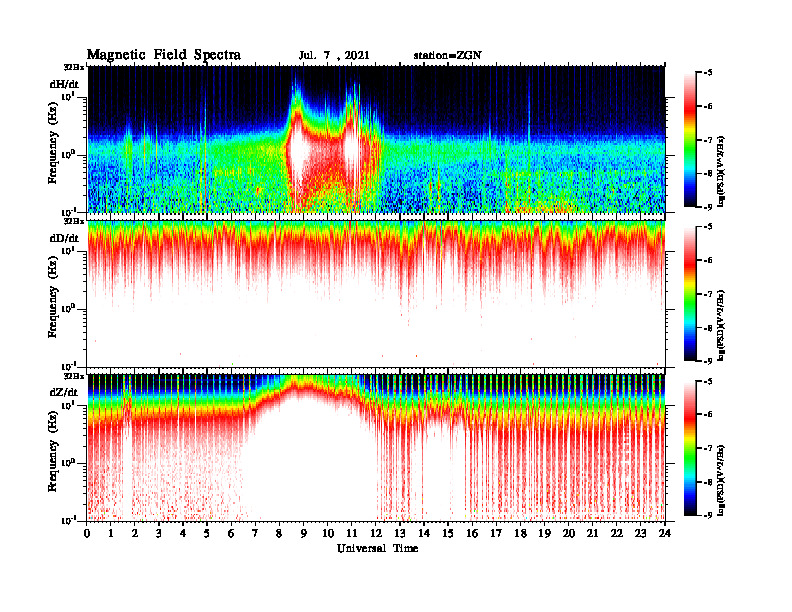This screenshot has height=612, width=792.
Task: Click the "4" tick label on the time axis
Action: (x=183, y=533)
